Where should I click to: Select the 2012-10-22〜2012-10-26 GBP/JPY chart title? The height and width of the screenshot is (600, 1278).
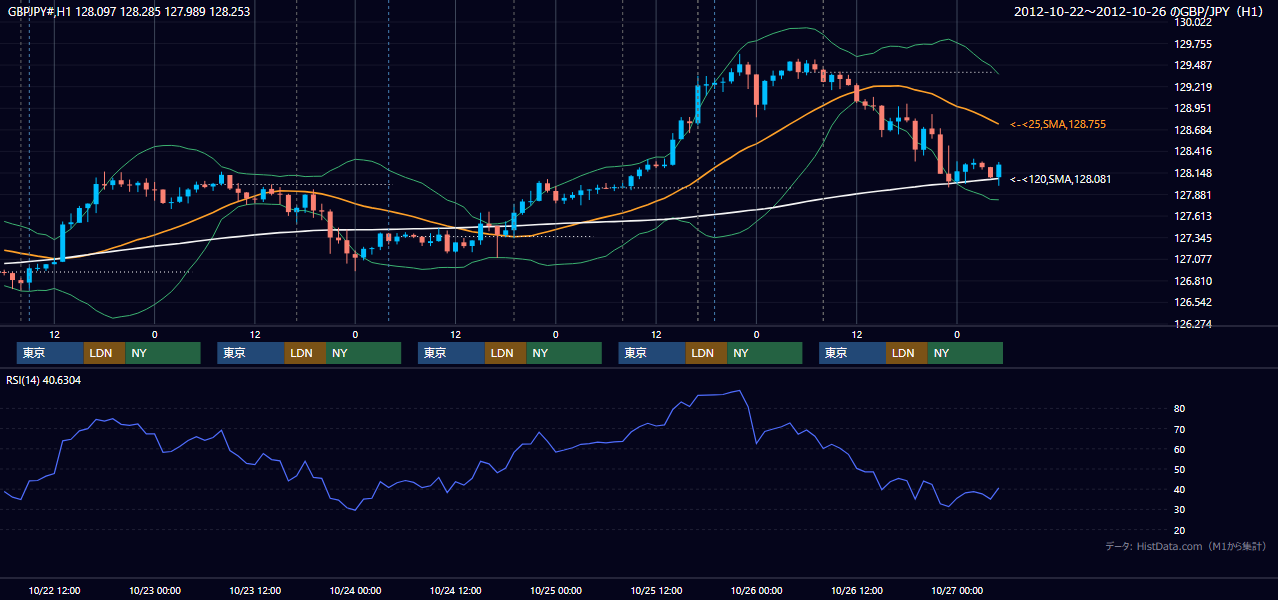click(x=1139, y=12)
